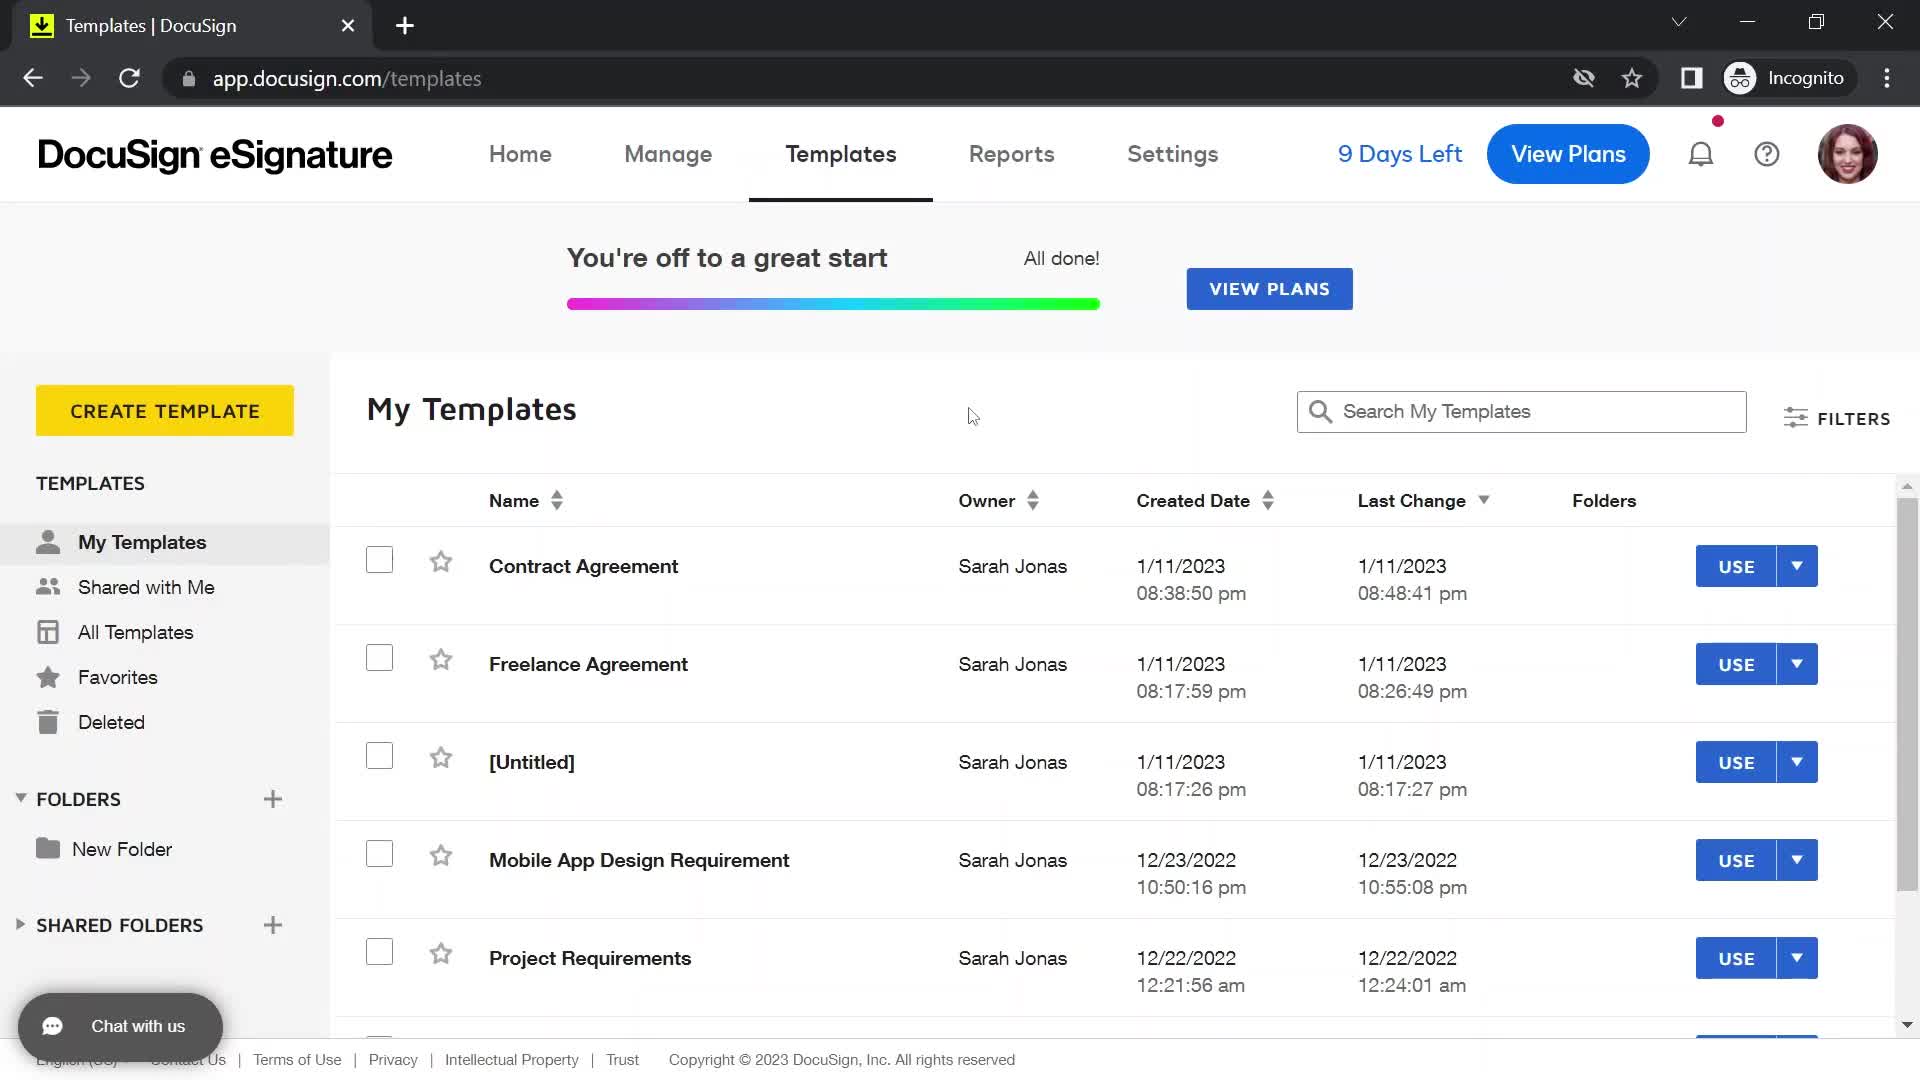Open the Settings tab
Image resolution: width=1920 pixels, height=1080 pixels.
coord(1172,154)
